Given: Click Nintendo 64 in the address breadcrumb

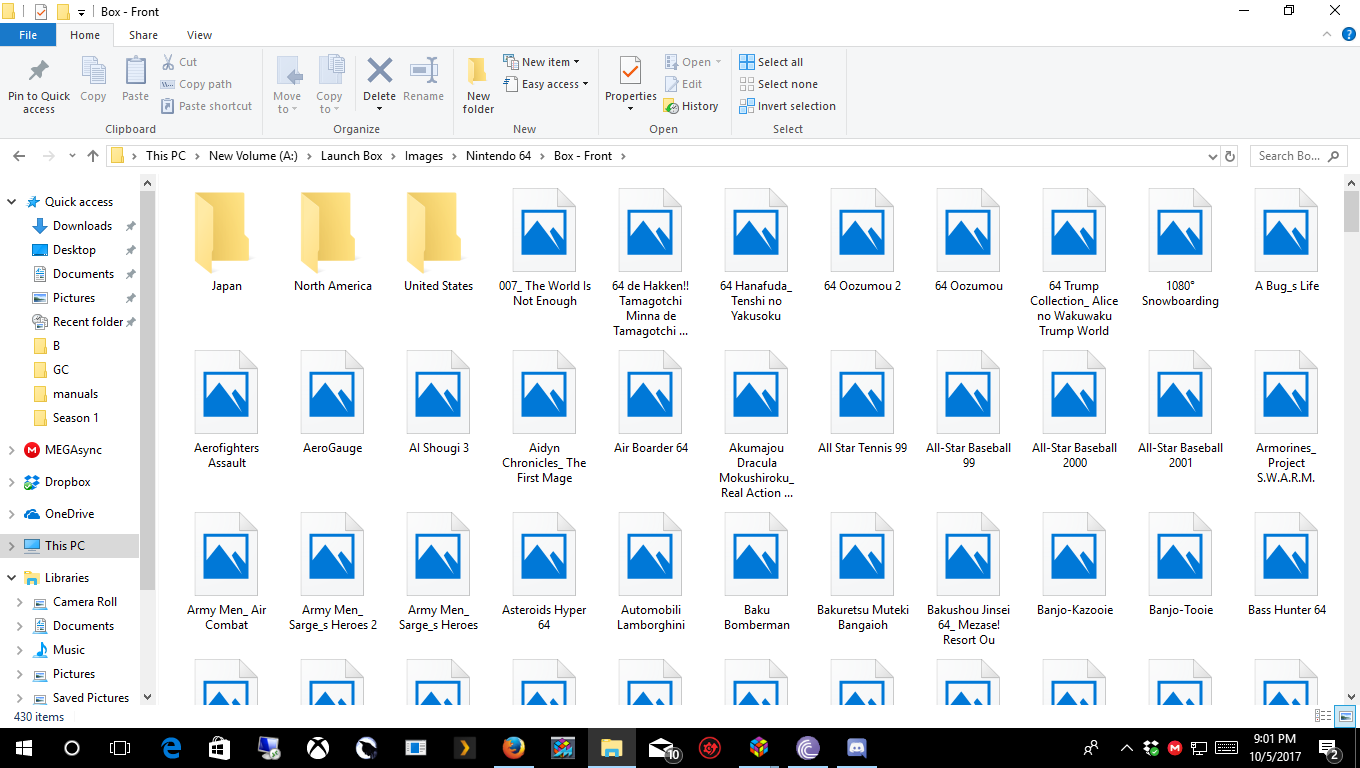Looking at the screenshot, I should (x=498, y=156).
